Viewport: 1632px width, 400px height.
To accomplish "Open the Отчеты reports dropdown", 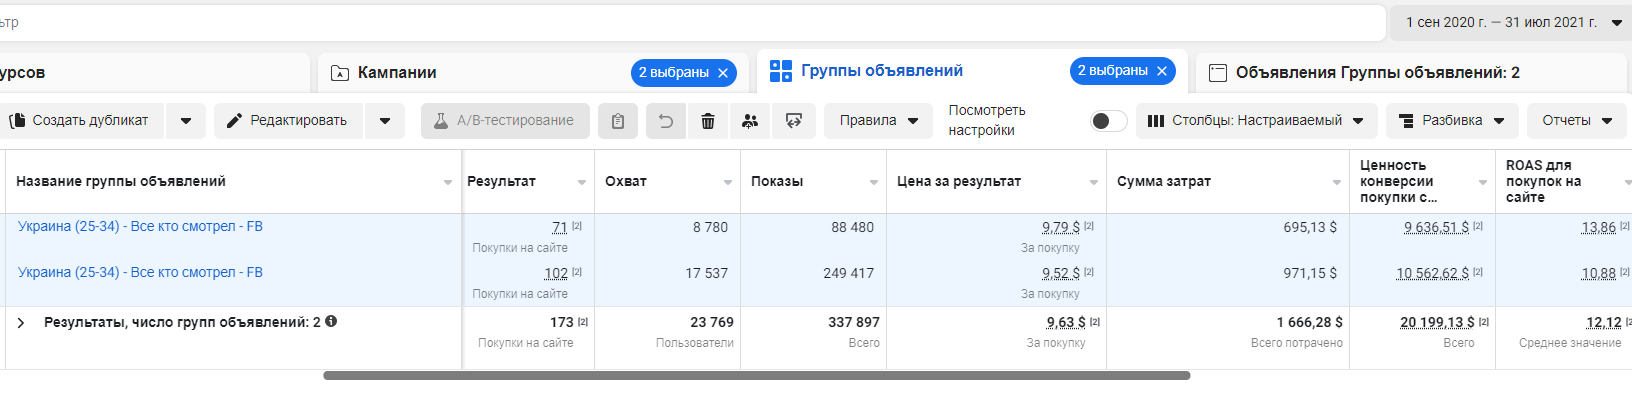I will point(1577,121).
